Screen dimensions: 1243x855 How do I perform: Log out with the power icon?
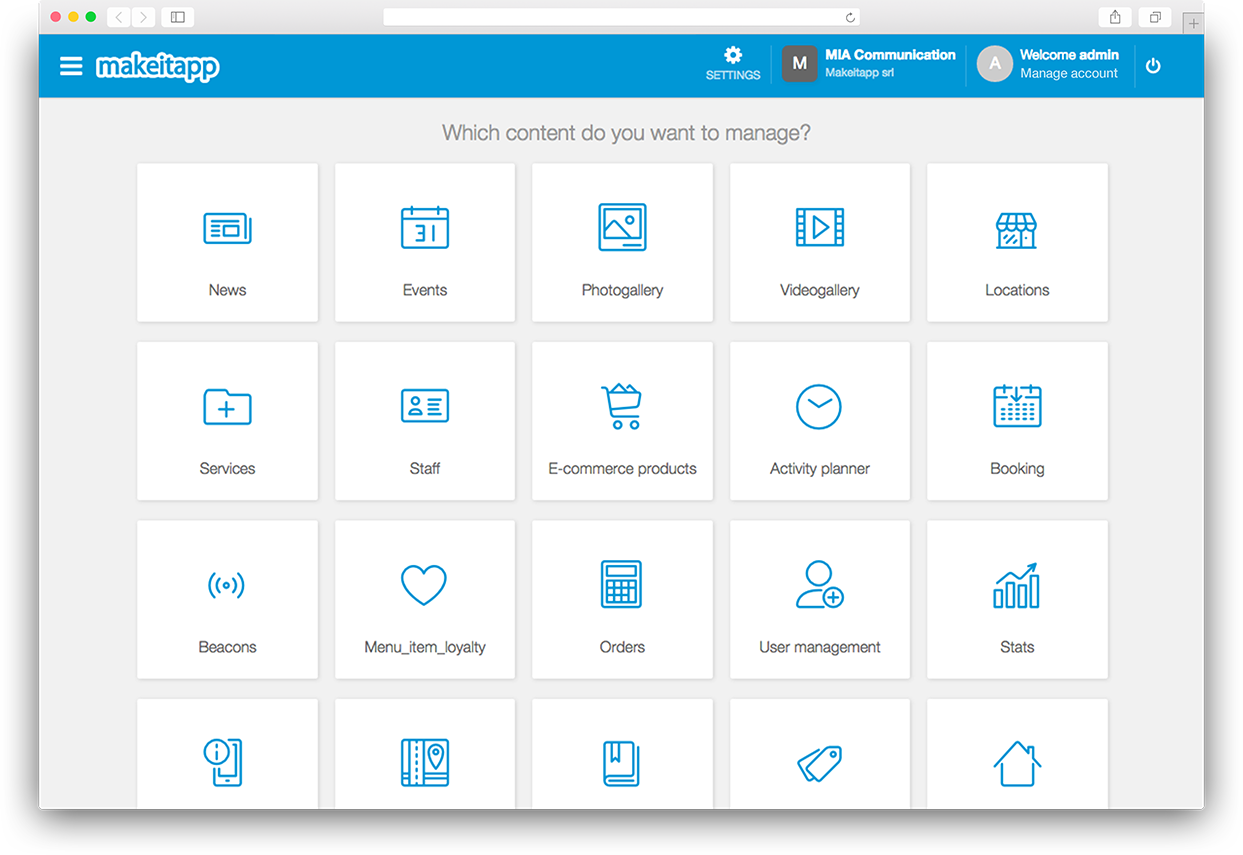click(x=1153, y=66)
